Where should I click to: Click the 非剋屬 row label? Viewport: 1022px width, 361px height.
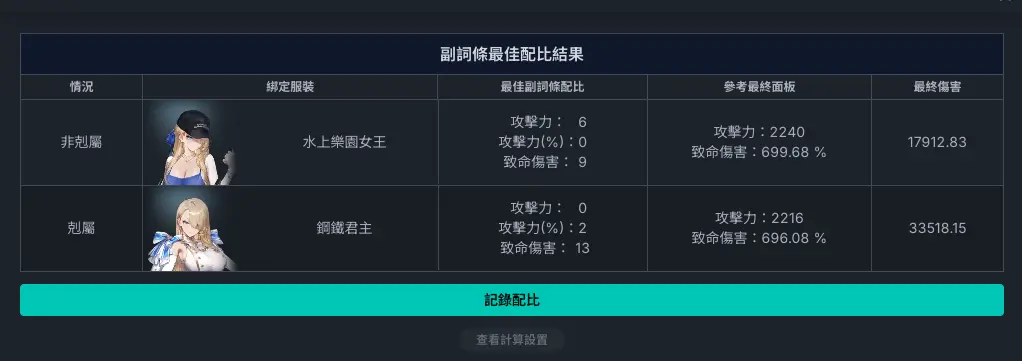point(81,142)
